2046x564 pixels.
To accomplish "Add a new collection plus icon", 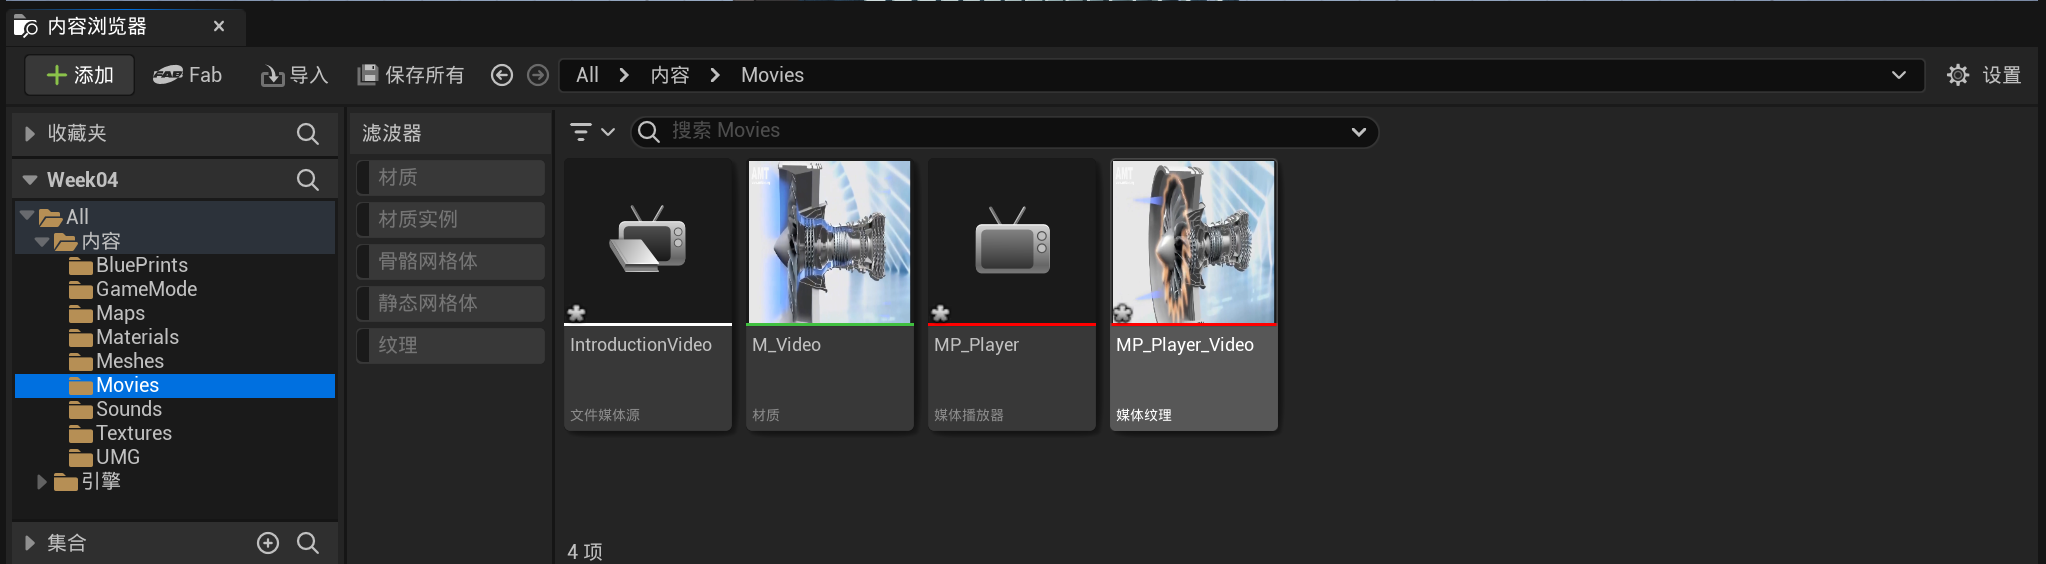I will point(268,543).
